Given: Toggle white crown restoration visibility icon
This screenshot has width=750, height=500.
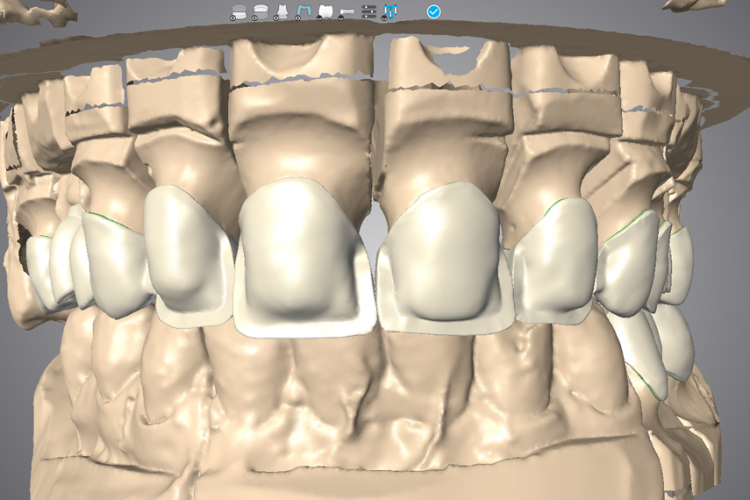Looking at the screenshot, I should click(x=325, y=11).
